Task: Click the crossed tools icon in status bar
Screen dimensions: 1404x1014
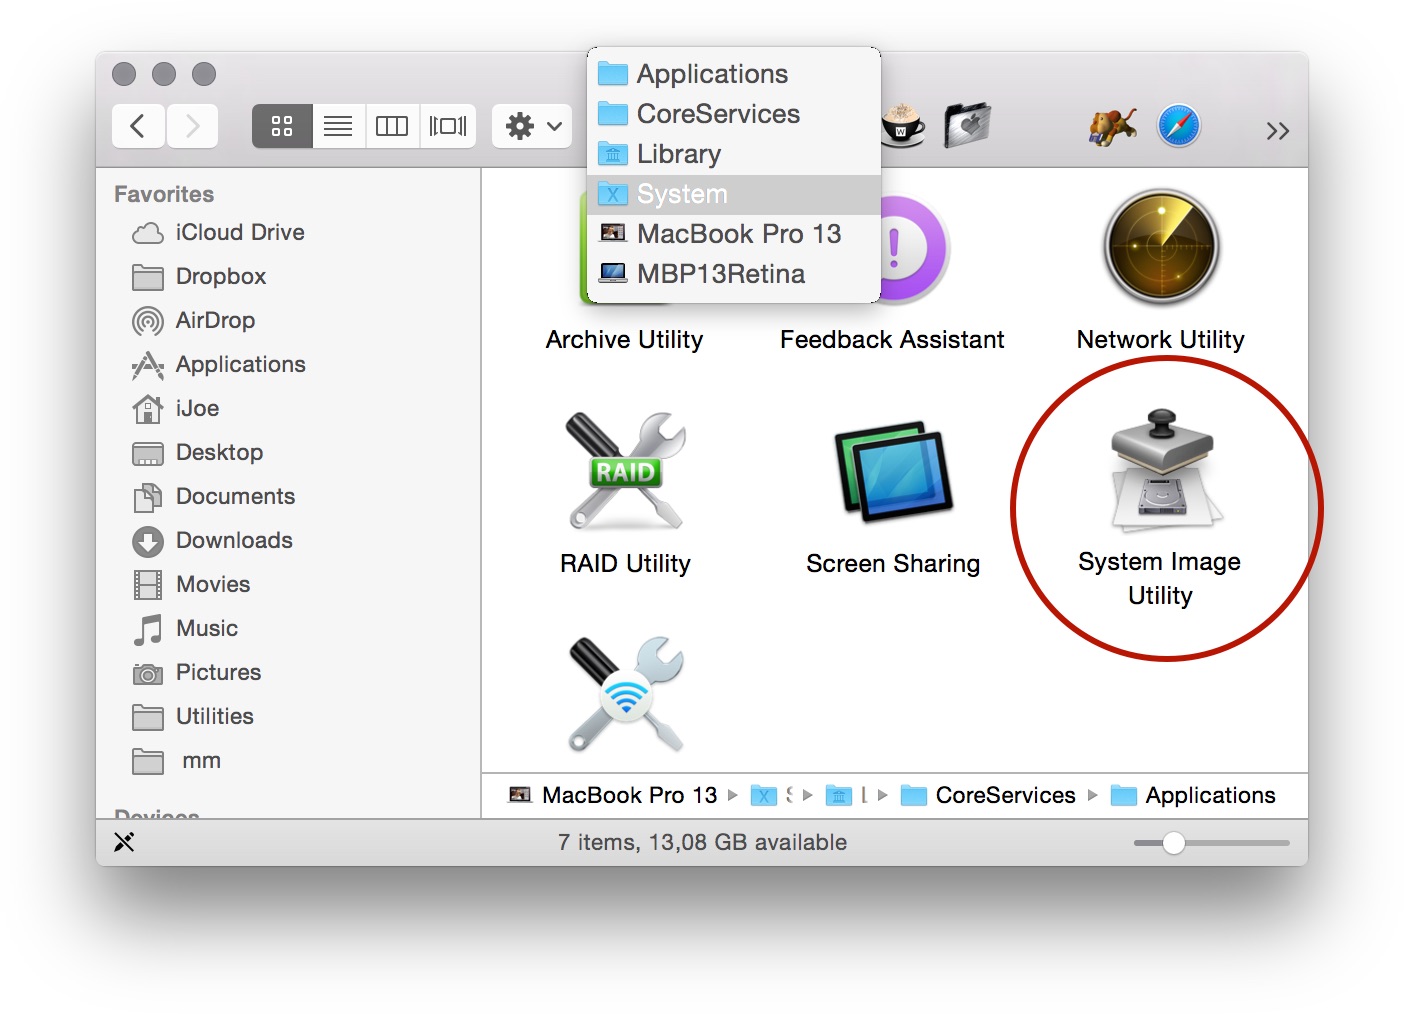Action: pyautogui.click(x=124, y=842)
